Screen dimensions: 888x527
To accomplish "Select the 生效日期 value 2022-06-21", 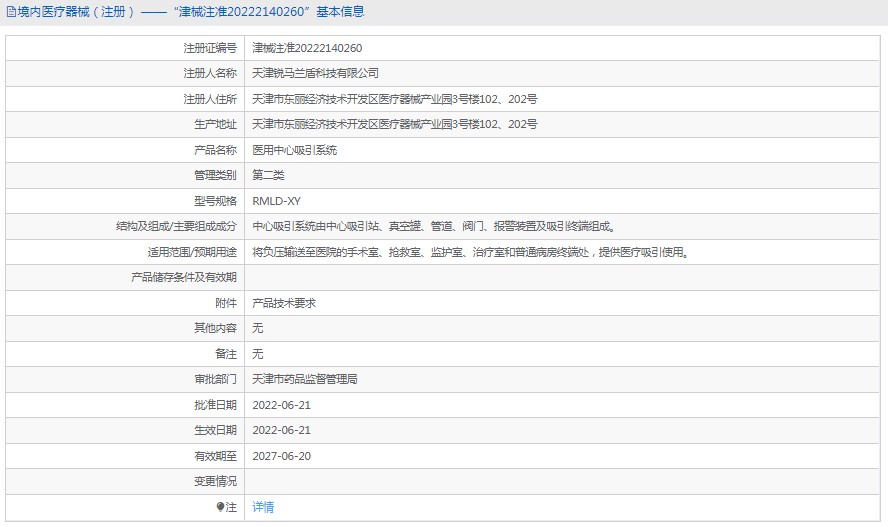I will click(281, 430).
